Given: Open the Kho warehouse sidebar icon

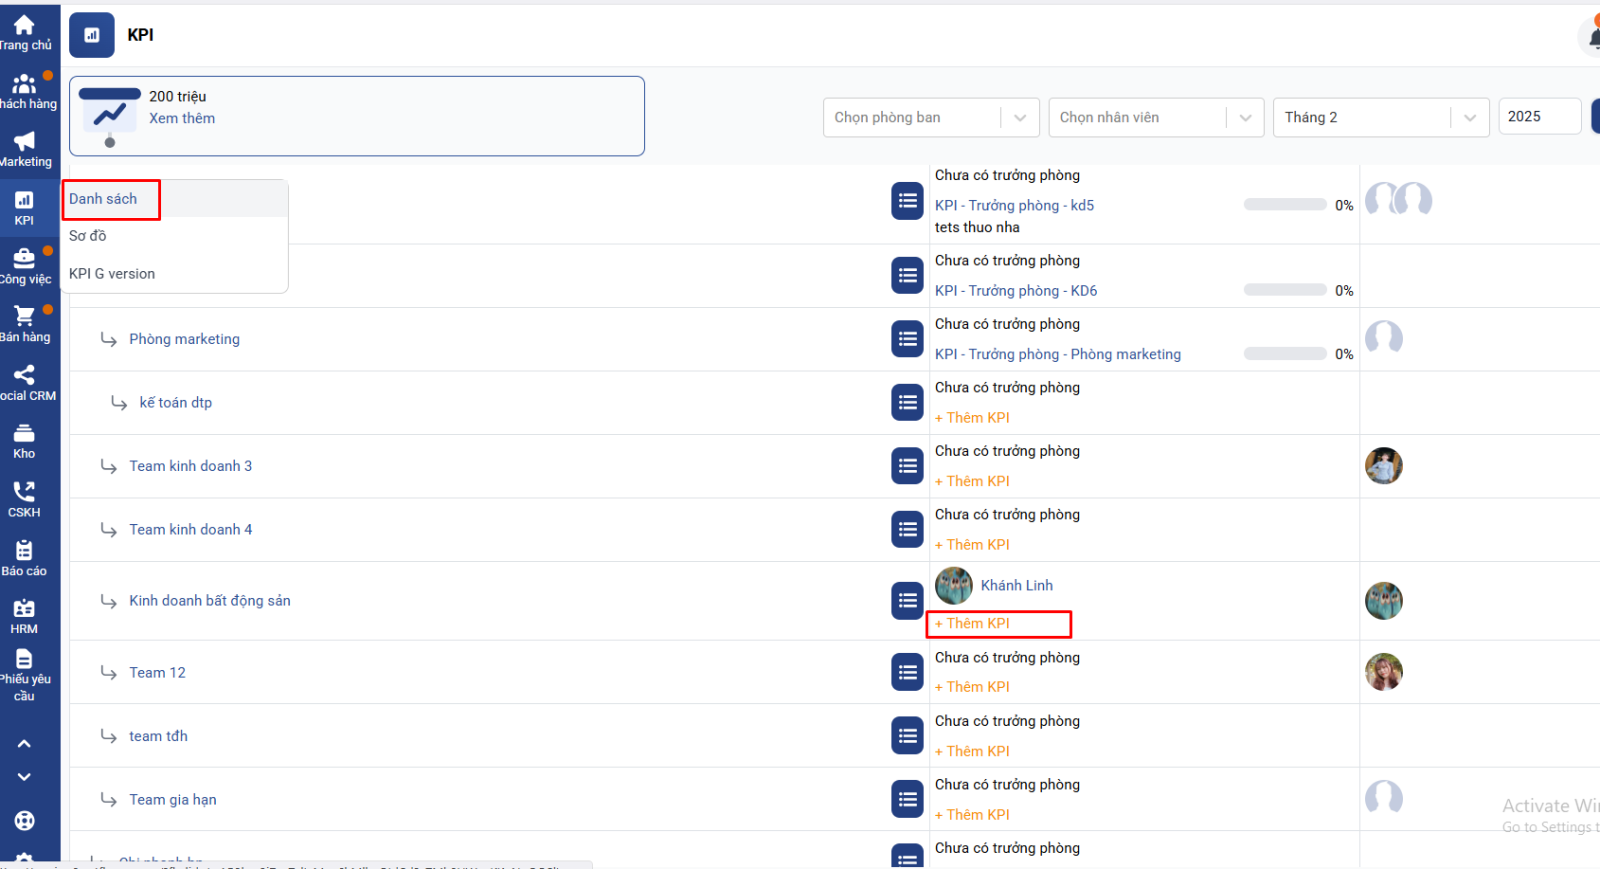Looking at the screenshot, I should coord(24,435).
